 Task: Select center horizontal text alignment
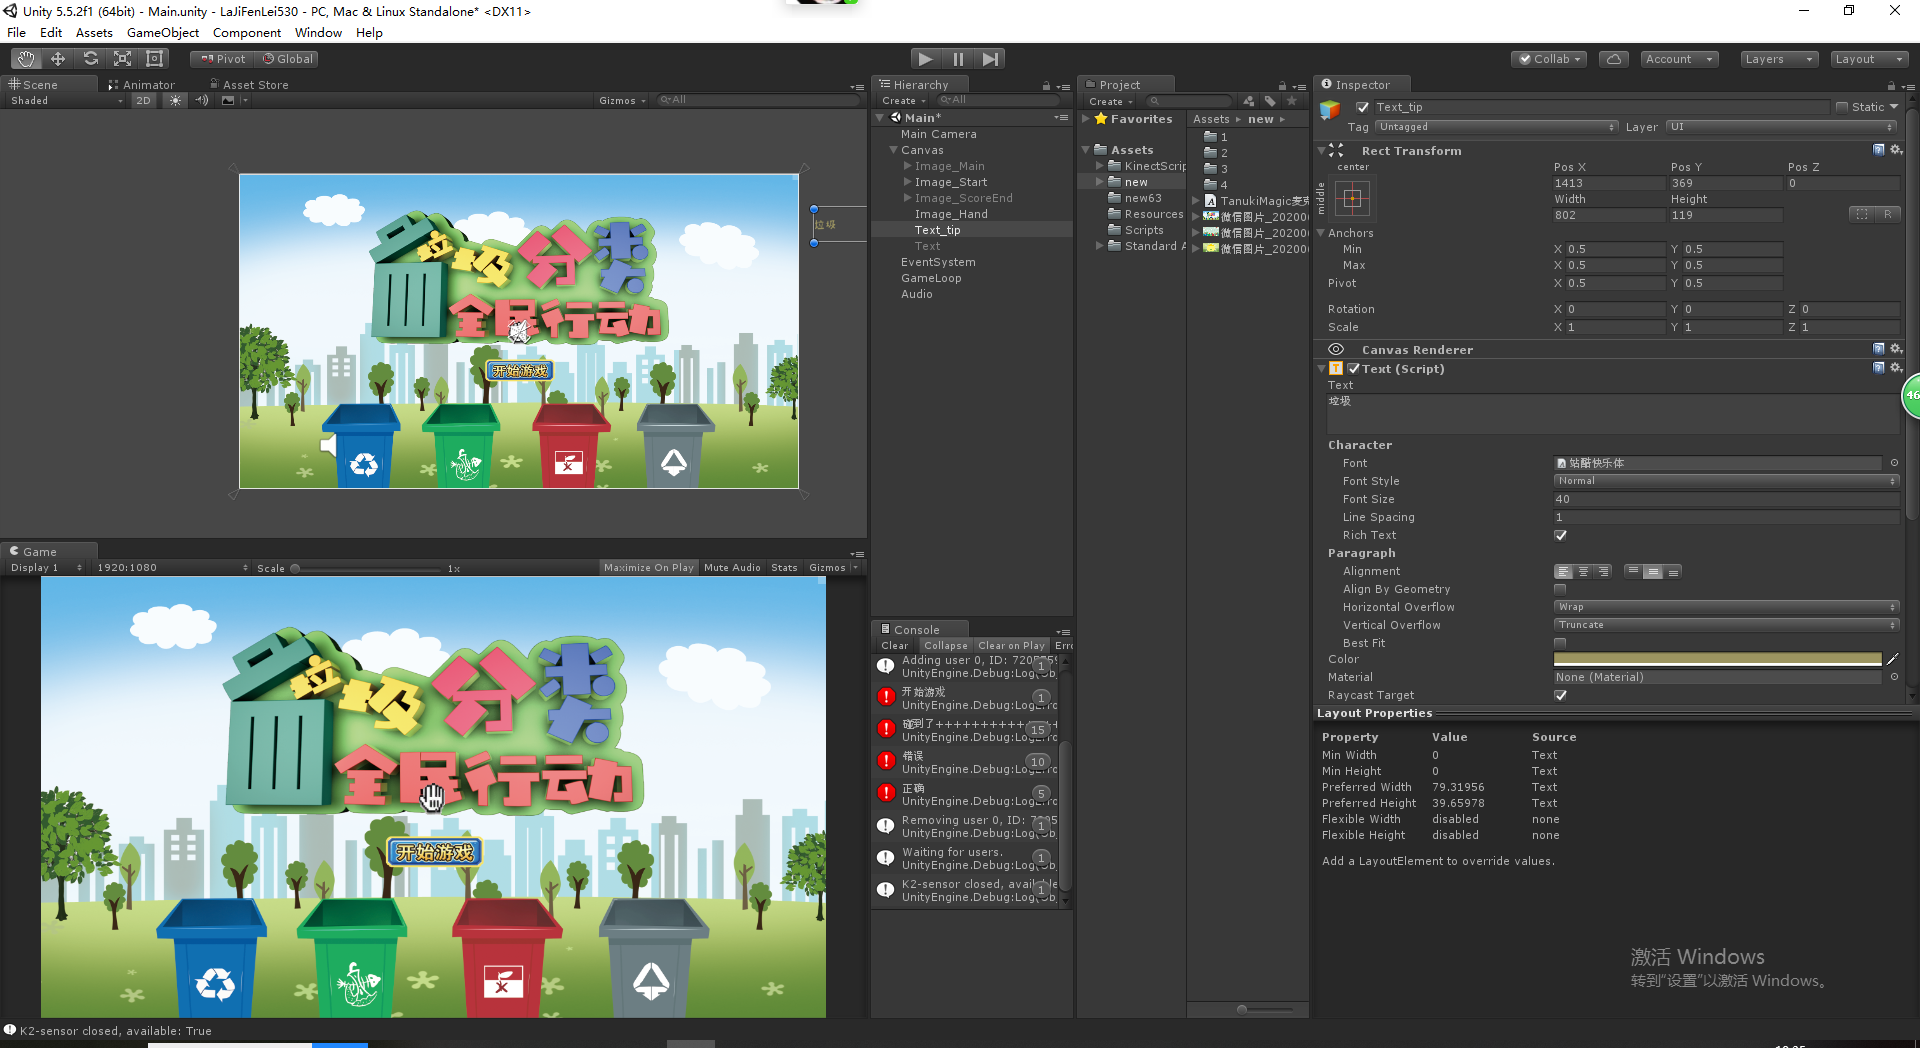[x=1583, y=572]
